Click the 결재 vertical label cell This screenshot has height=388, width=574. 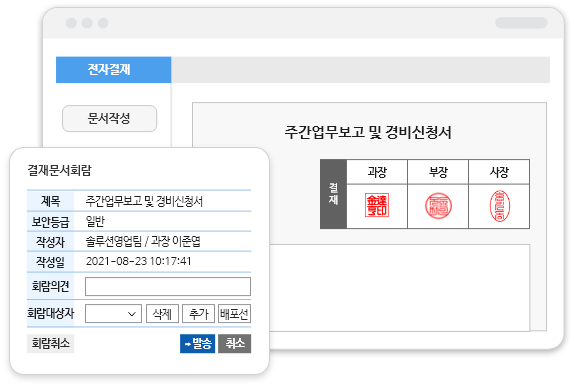[333, 194]
